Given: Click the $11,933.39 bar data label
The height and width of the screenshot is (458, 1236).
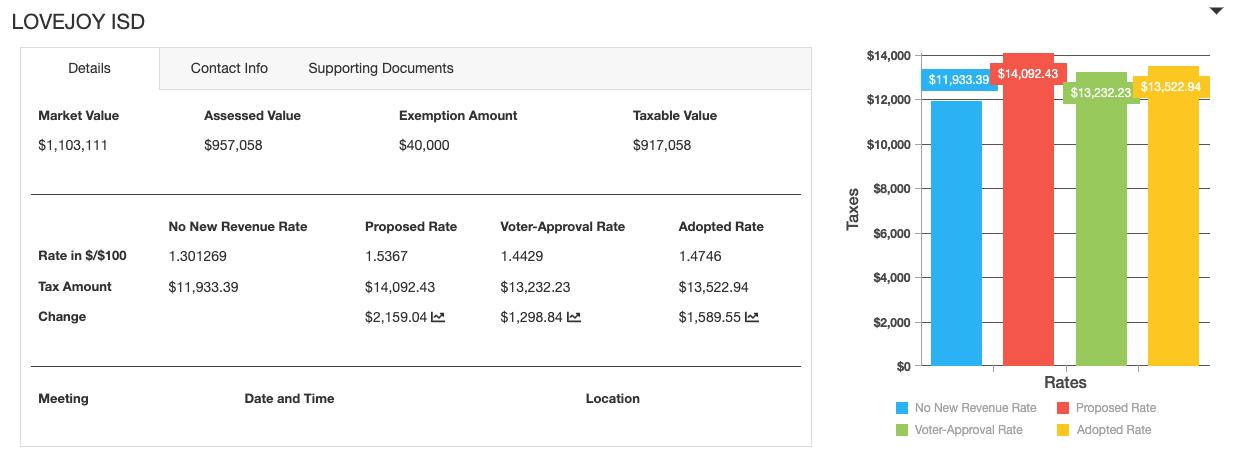Looking at the screenshot, I should [958, 80].
